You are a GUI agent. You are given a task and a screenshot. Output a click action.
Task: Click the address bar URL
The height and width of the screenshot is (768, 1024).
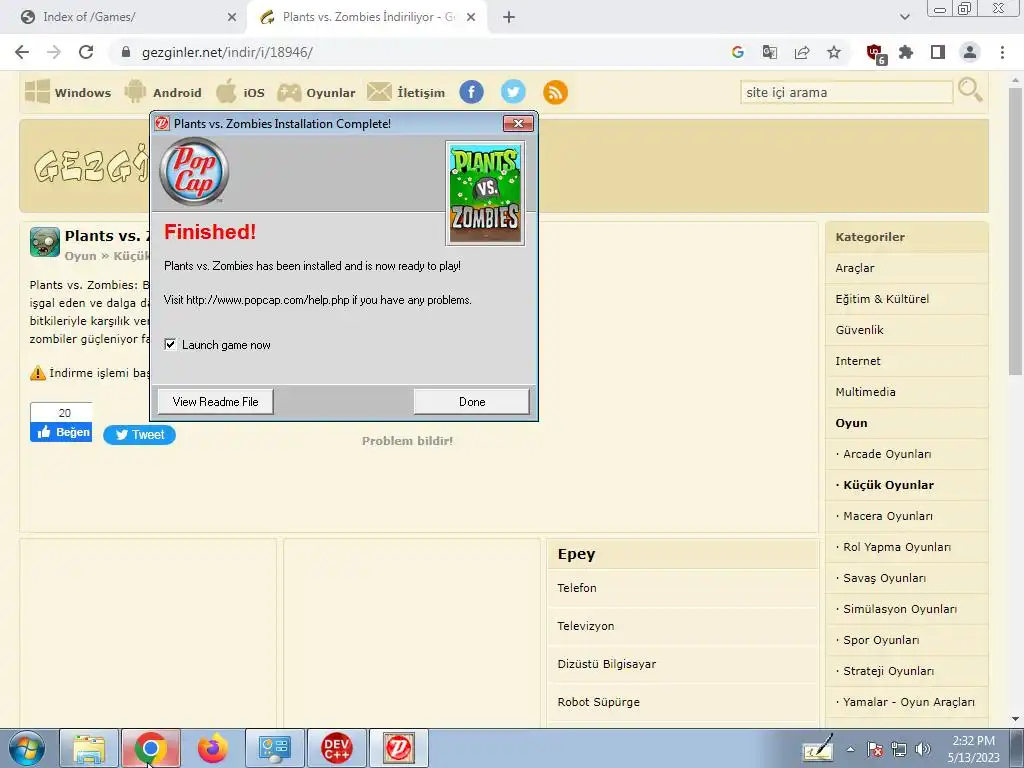pyautogui.click(x=227, y=52)
